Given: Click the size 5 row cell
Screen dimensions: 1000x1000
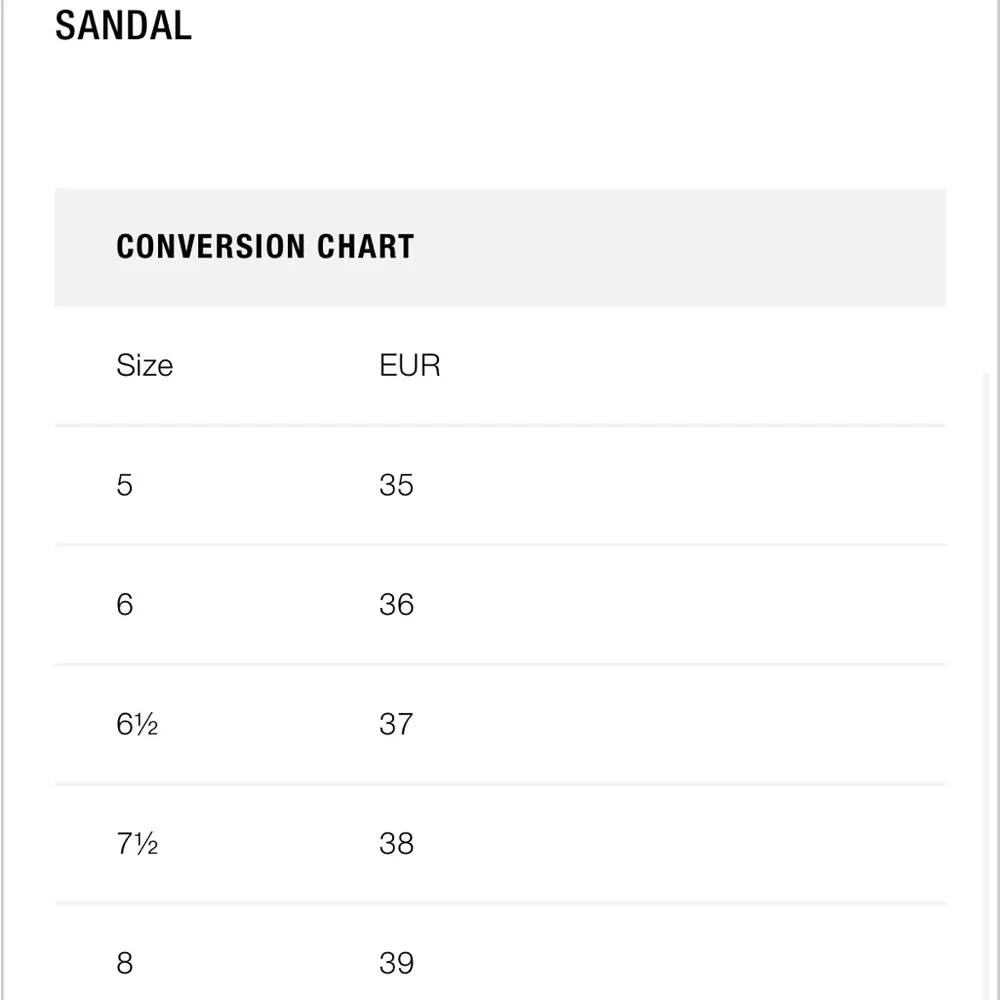Looking at the screenshot, I should [x=124, y=485].
